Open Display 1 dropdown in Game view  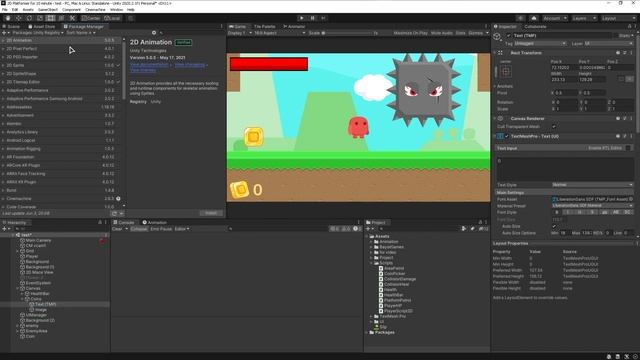(240, 33)
